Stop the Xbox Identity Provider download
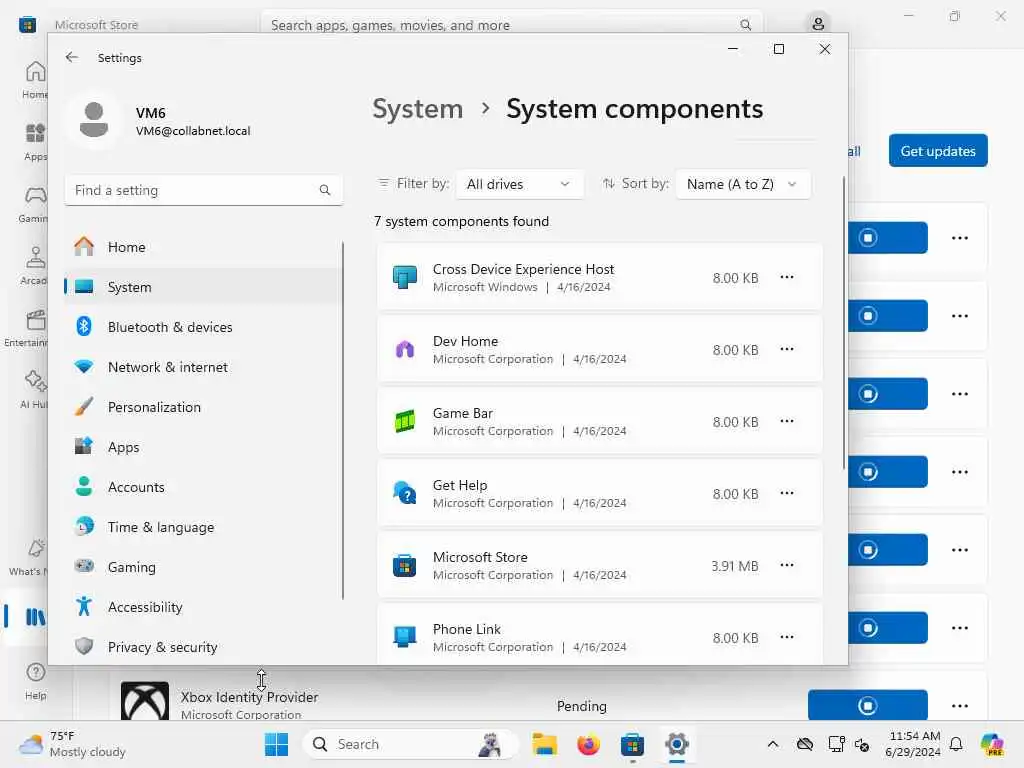Image resolution: width=1024 pixels, height=768 pixels. tap(867, 705)
